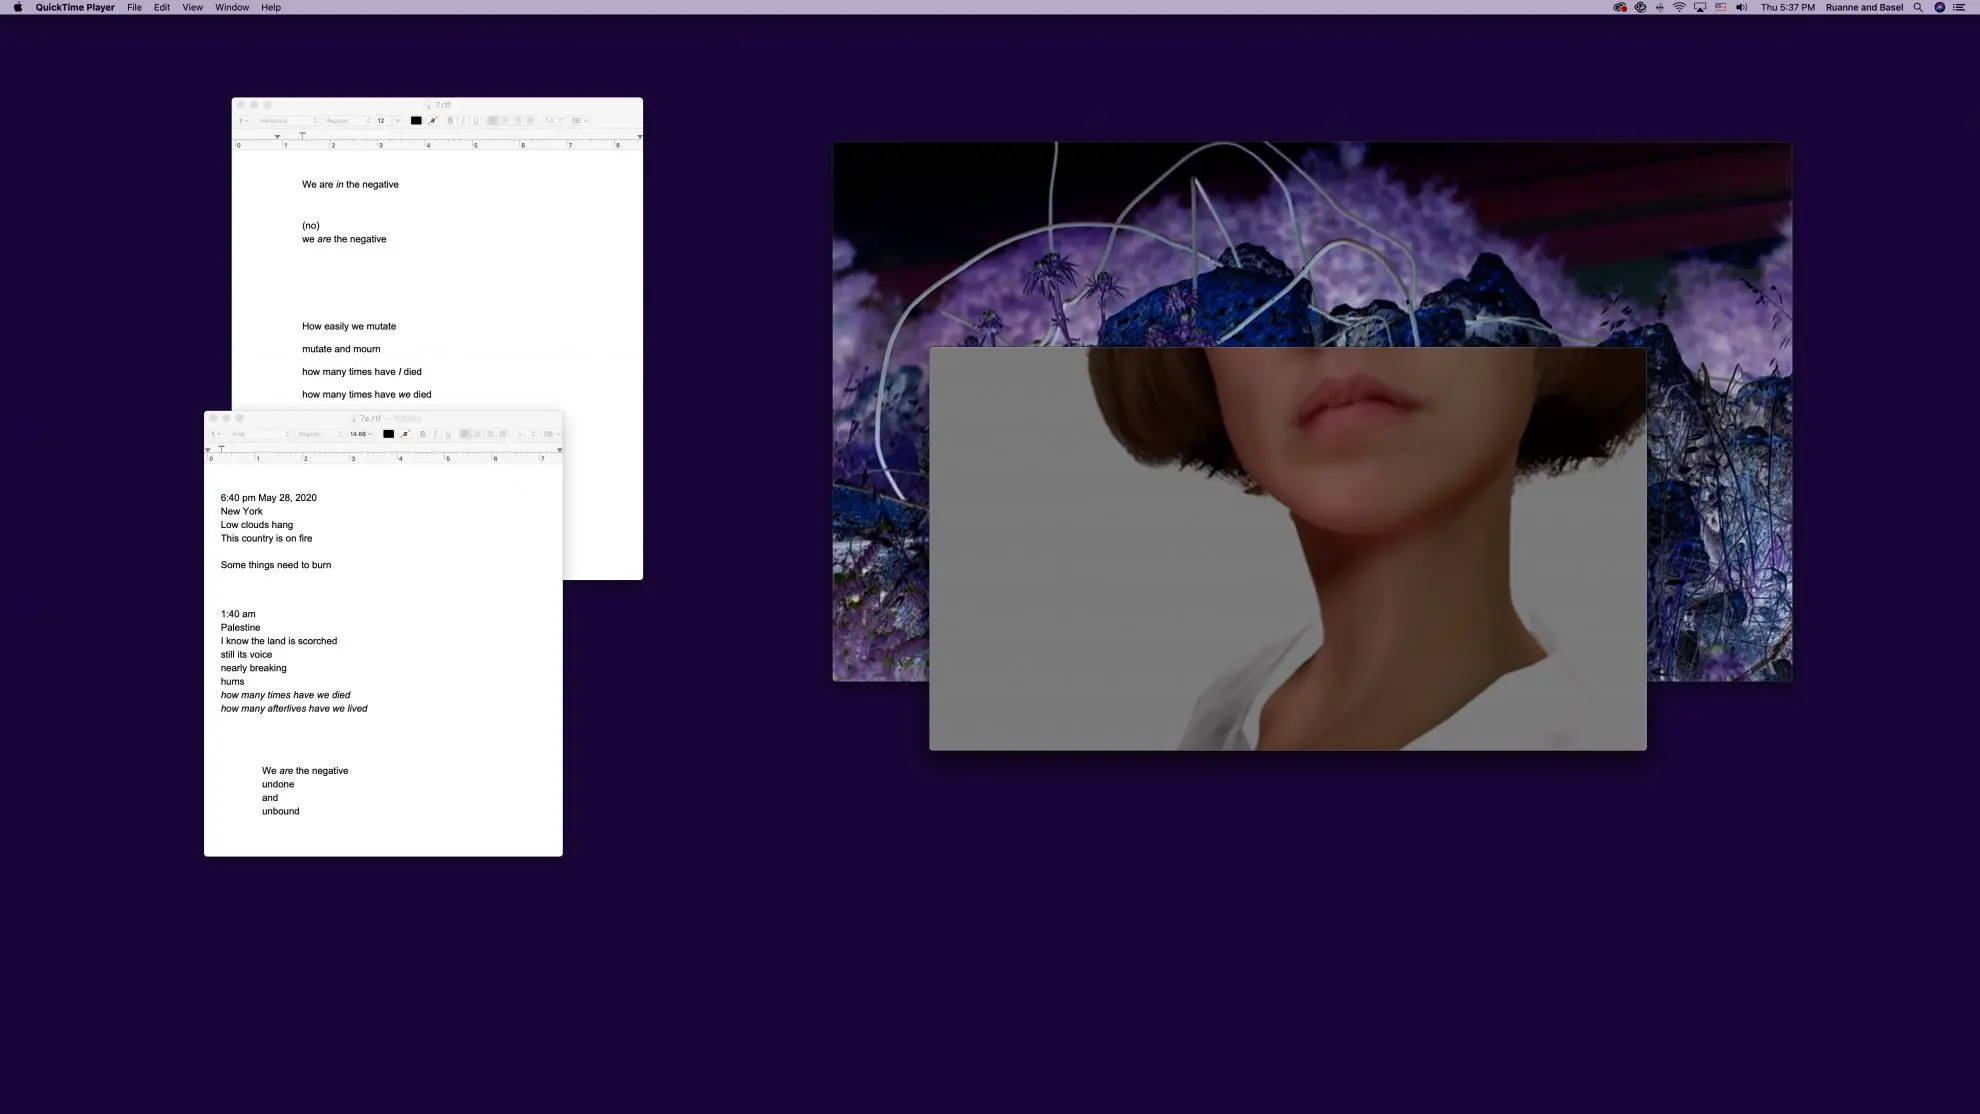Expand the 14.66 font size dropdown

[360, 434]
